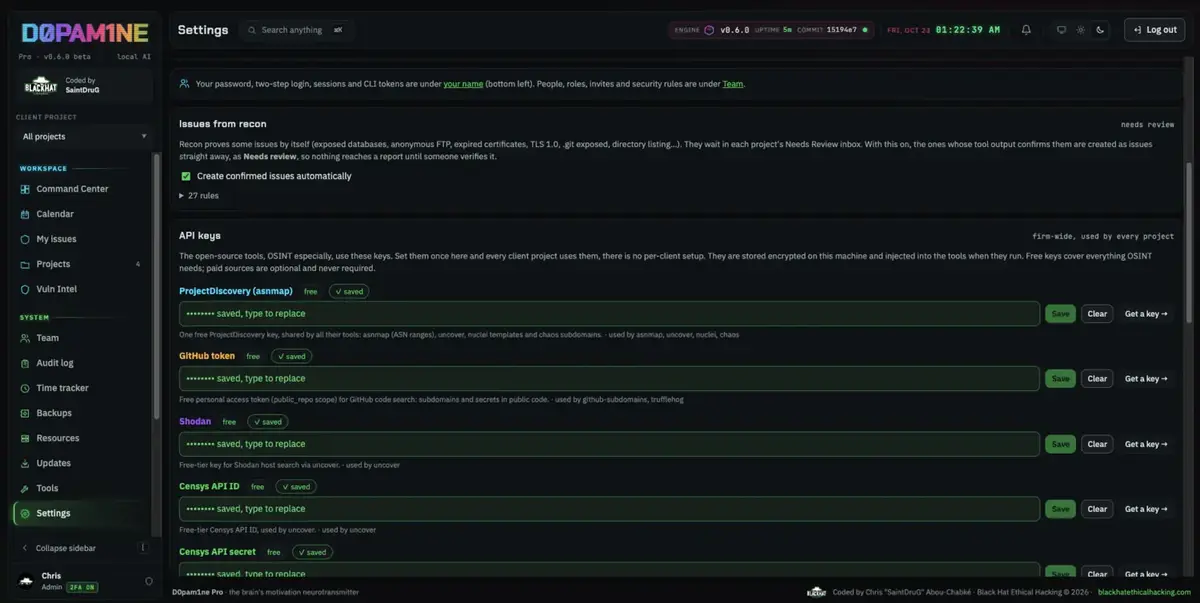Click the BlackHat logo in sidebar header

(x=41, y=87)
